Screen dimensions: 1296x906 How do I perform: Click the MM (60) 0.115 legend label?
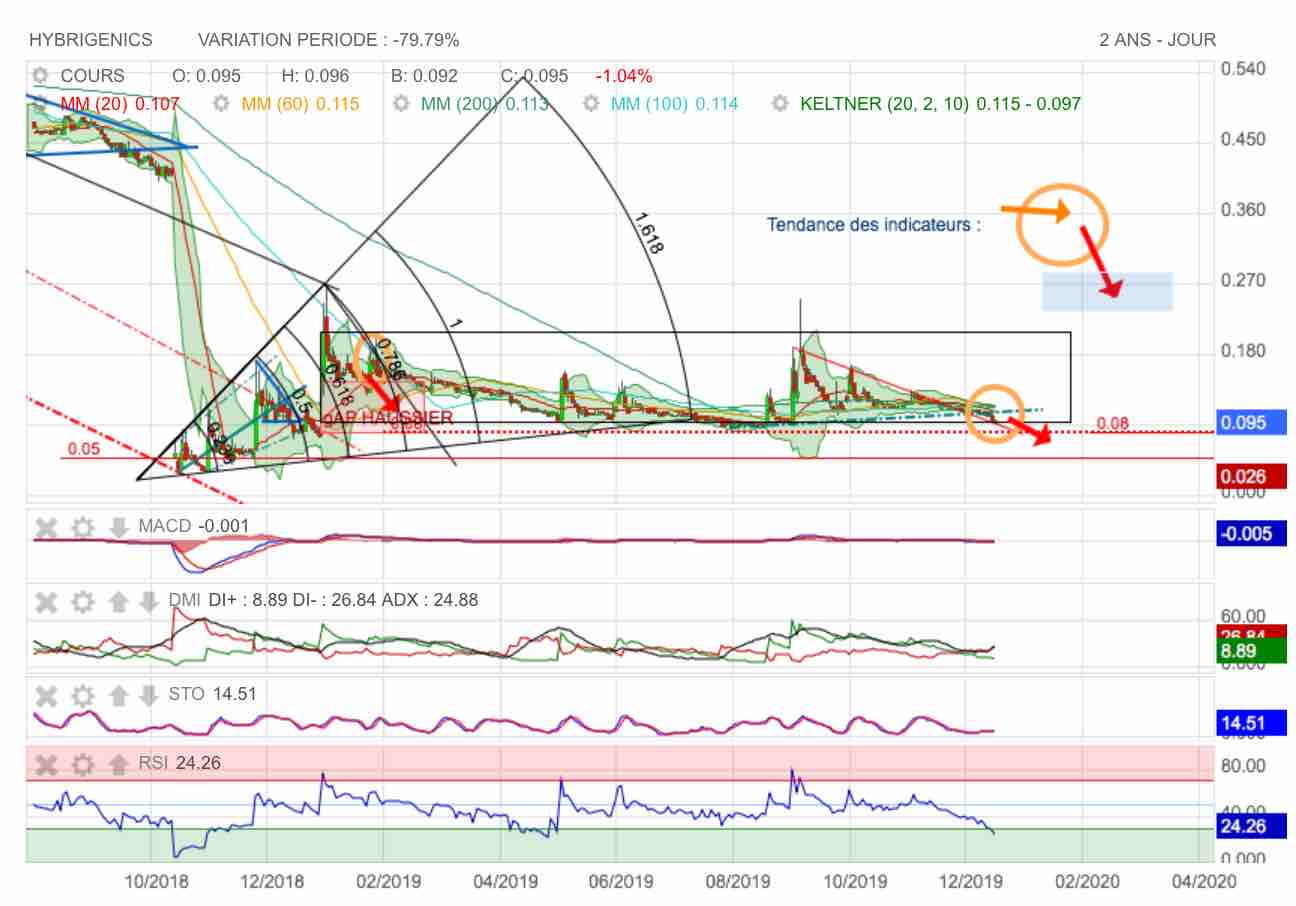point(300,103)
